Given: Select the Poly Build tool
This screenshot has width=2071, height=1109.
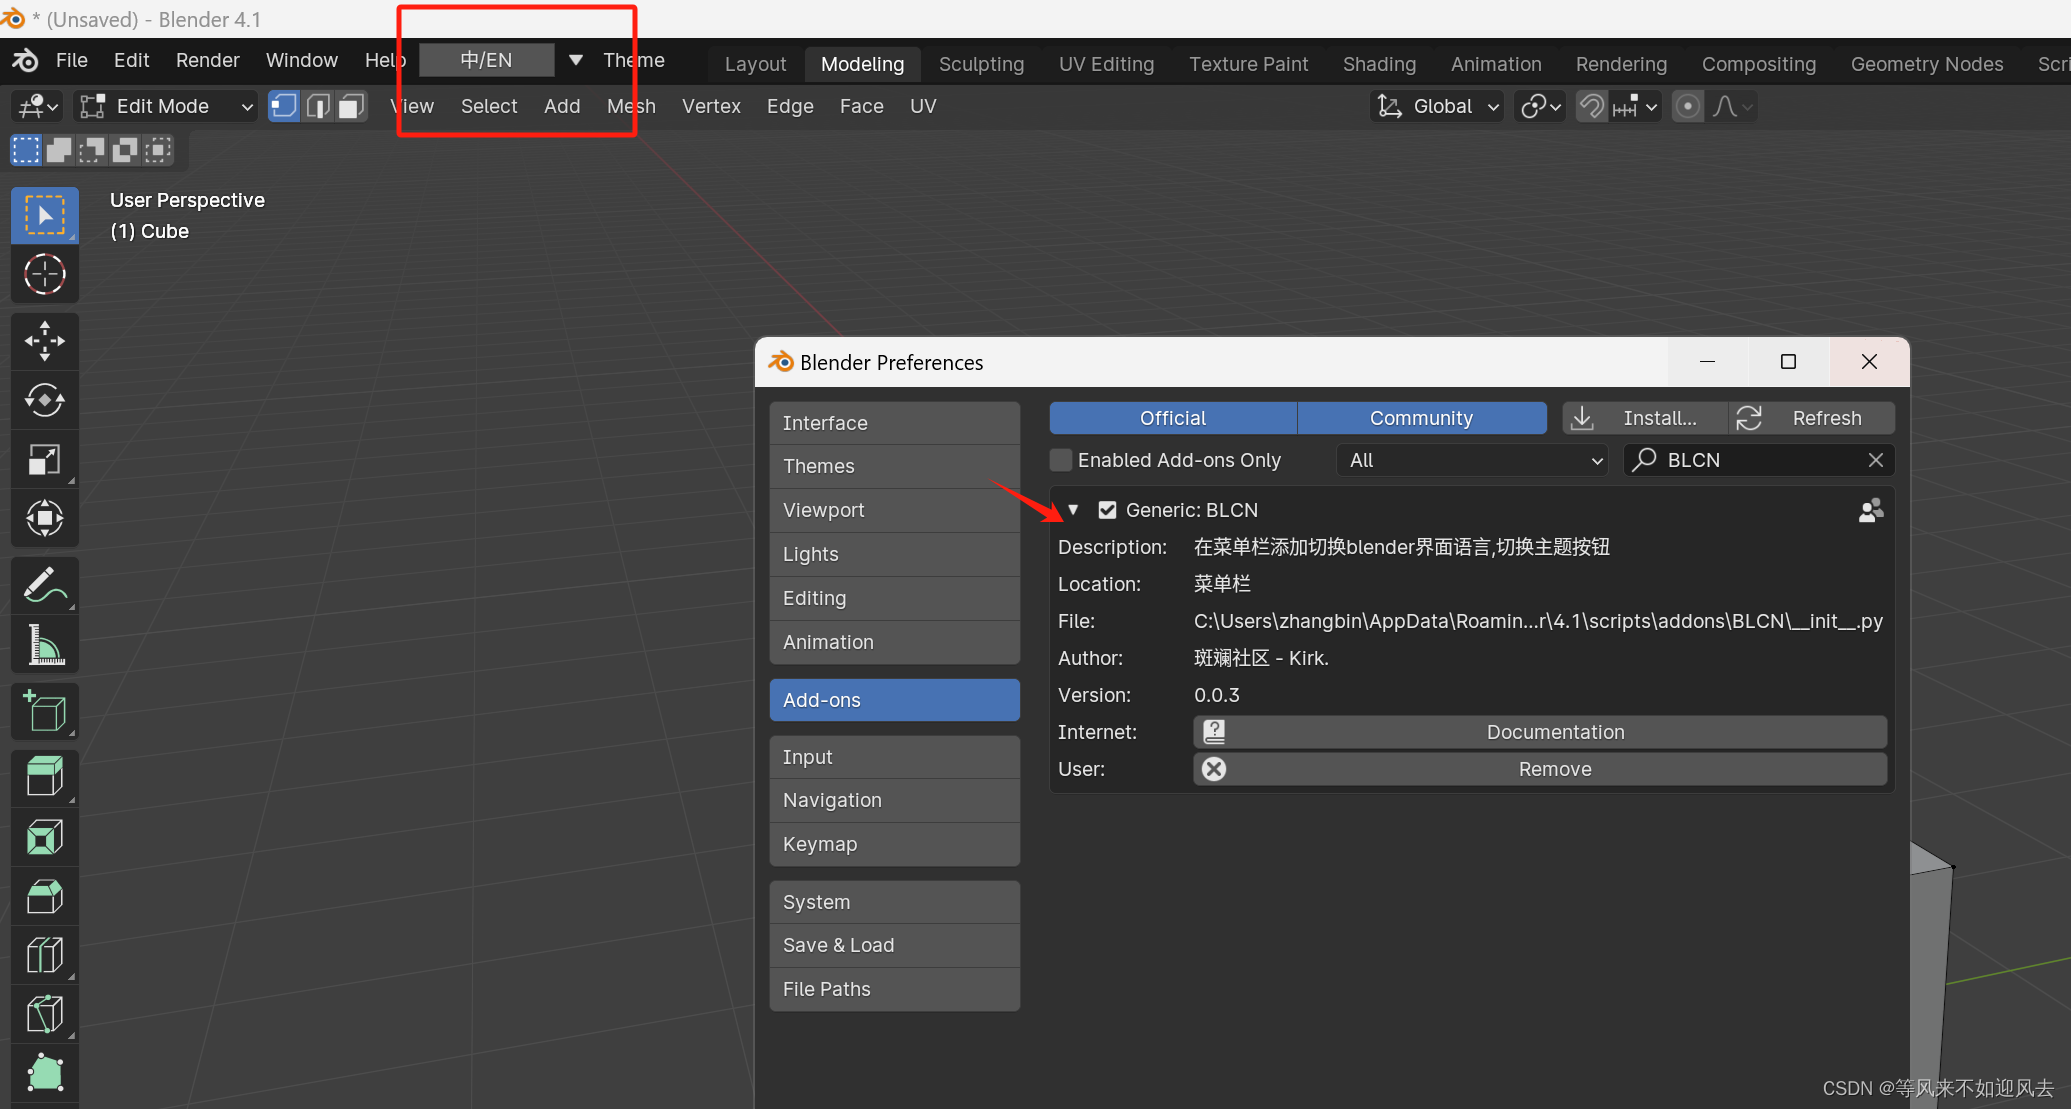Looking at the screenshot, I should (45, 1073).
